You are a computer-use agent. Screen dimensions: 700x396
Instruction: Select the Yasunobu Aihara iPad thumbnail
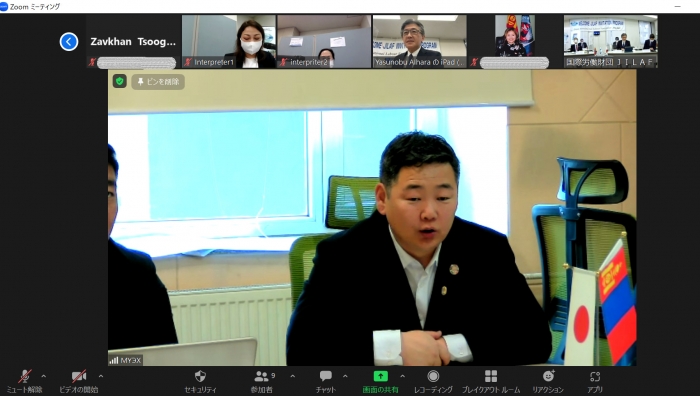pyautogui.click(x=420, y=42)
